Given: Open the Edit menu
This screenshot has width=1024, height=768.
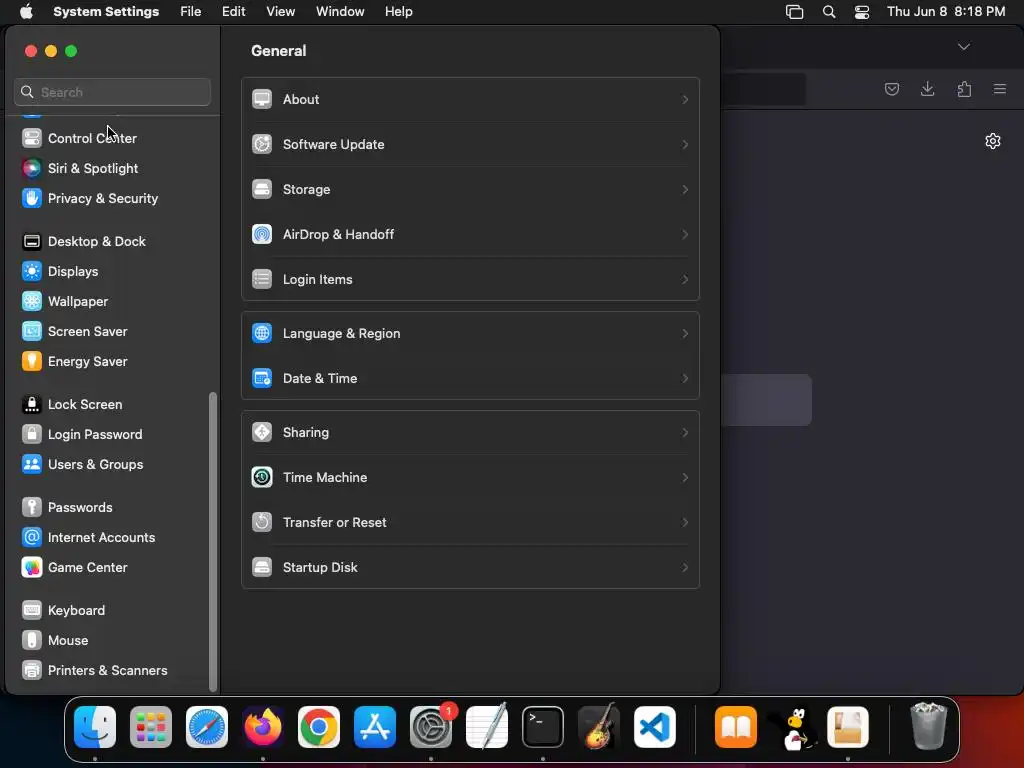Looking at the screenshot, I should pos(233,12).
